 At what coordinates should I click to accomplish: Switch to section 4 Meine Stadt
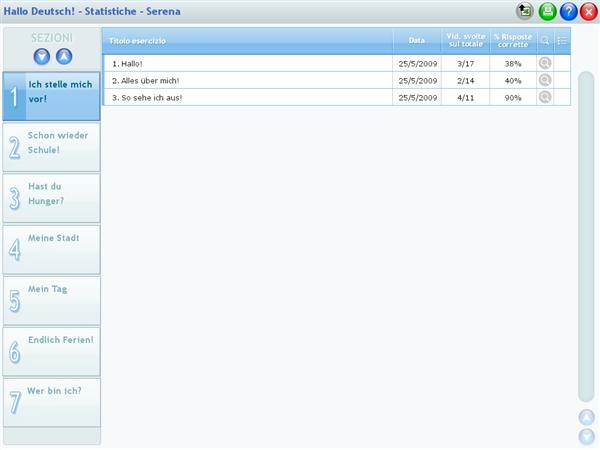click(51, 249)
